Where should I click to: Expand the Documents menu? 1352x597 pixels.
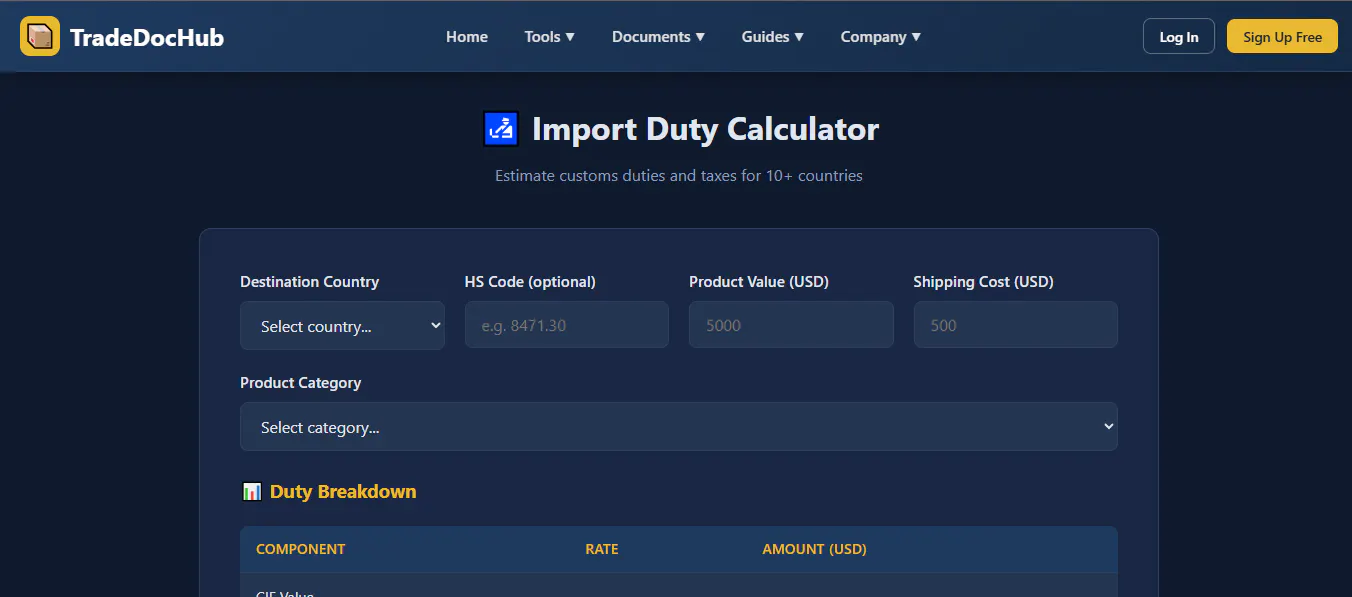(658, 37)
